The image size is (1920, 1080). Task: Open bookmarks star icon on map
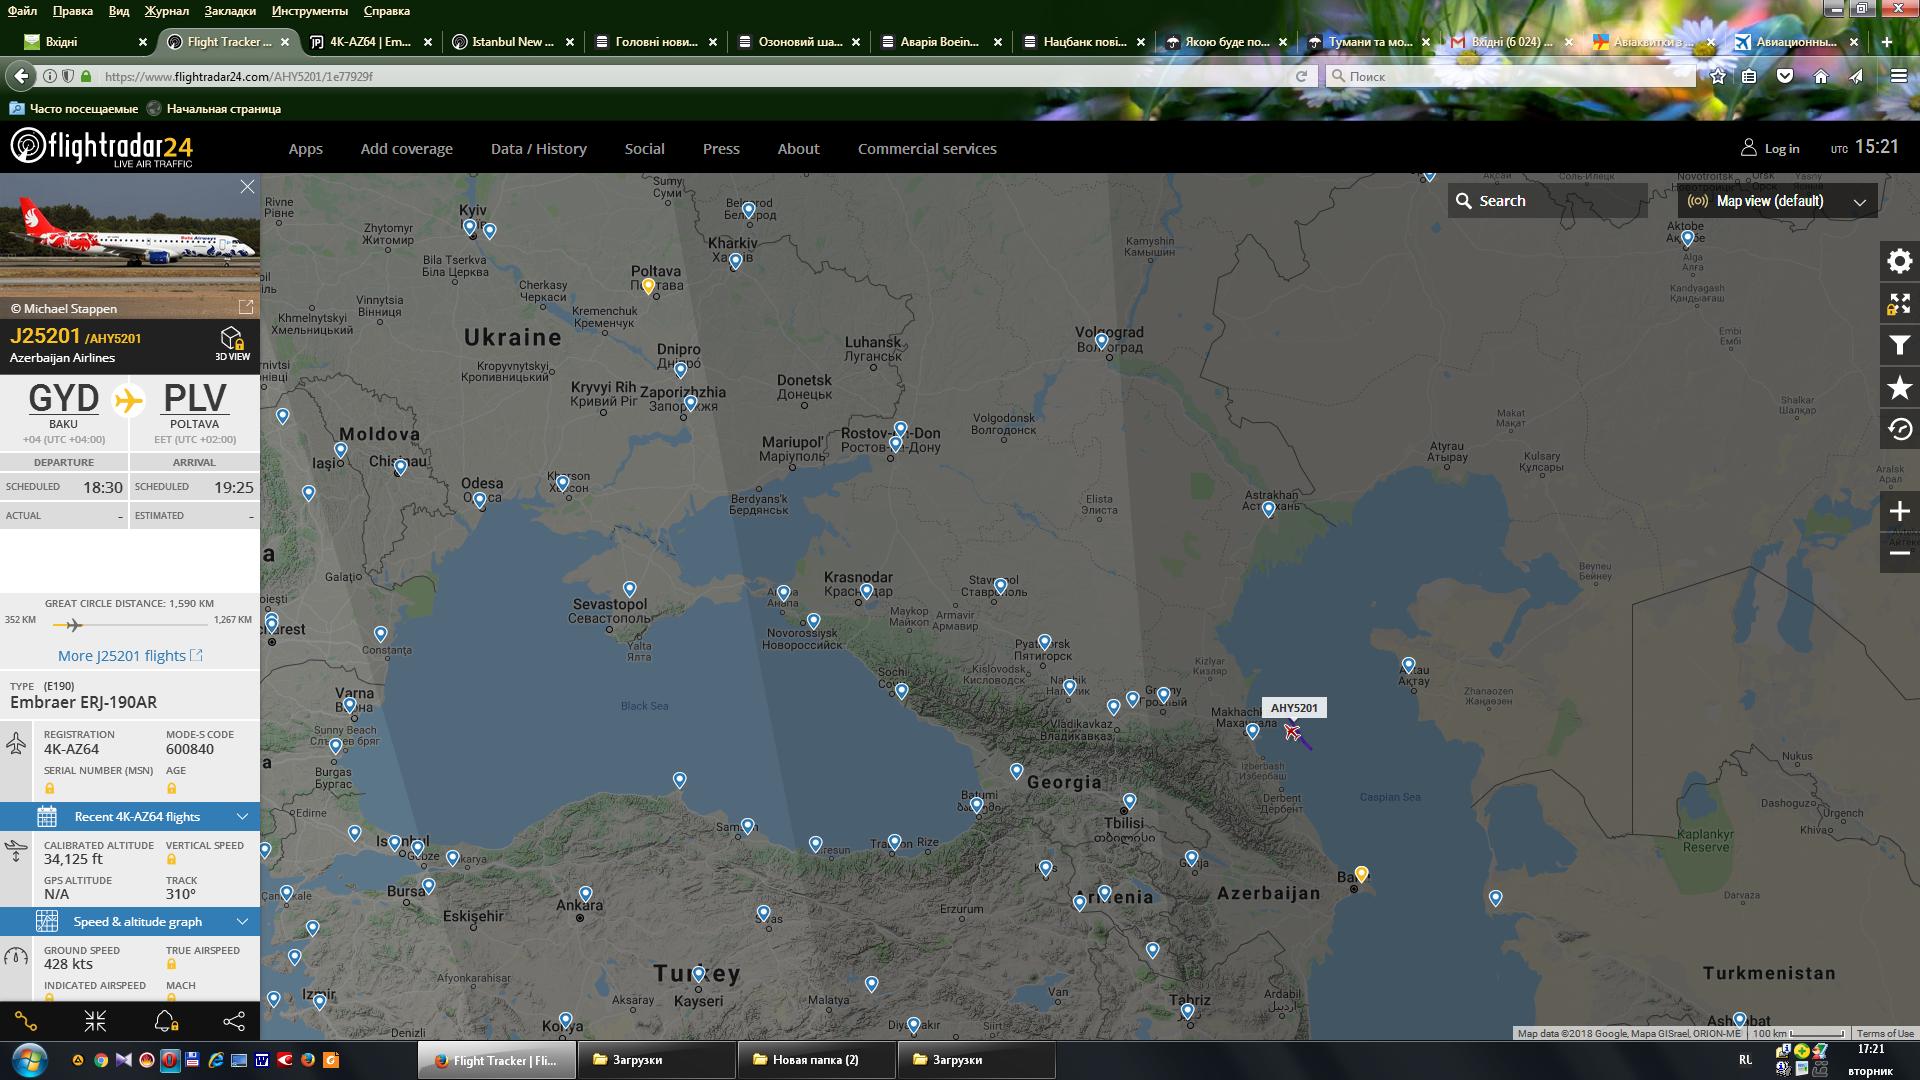tap(1899, 388)
